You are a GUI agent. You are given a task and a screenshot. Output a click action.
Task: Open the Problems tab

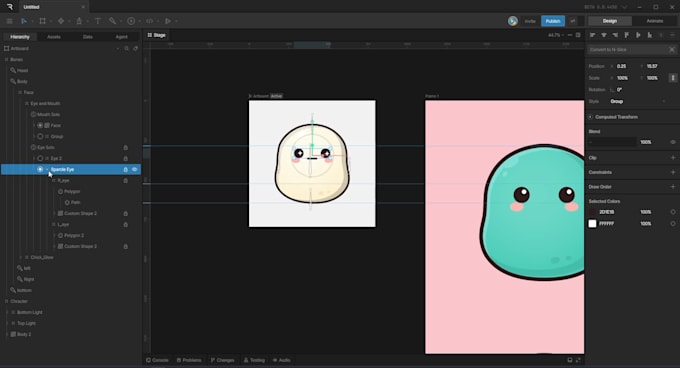pyautogui.click(x=189, y=360)
